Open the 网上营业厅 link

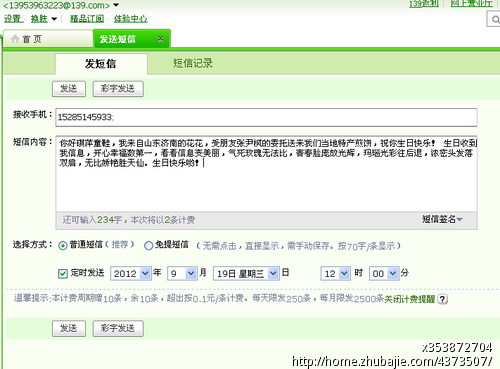[x=471, y=3]
